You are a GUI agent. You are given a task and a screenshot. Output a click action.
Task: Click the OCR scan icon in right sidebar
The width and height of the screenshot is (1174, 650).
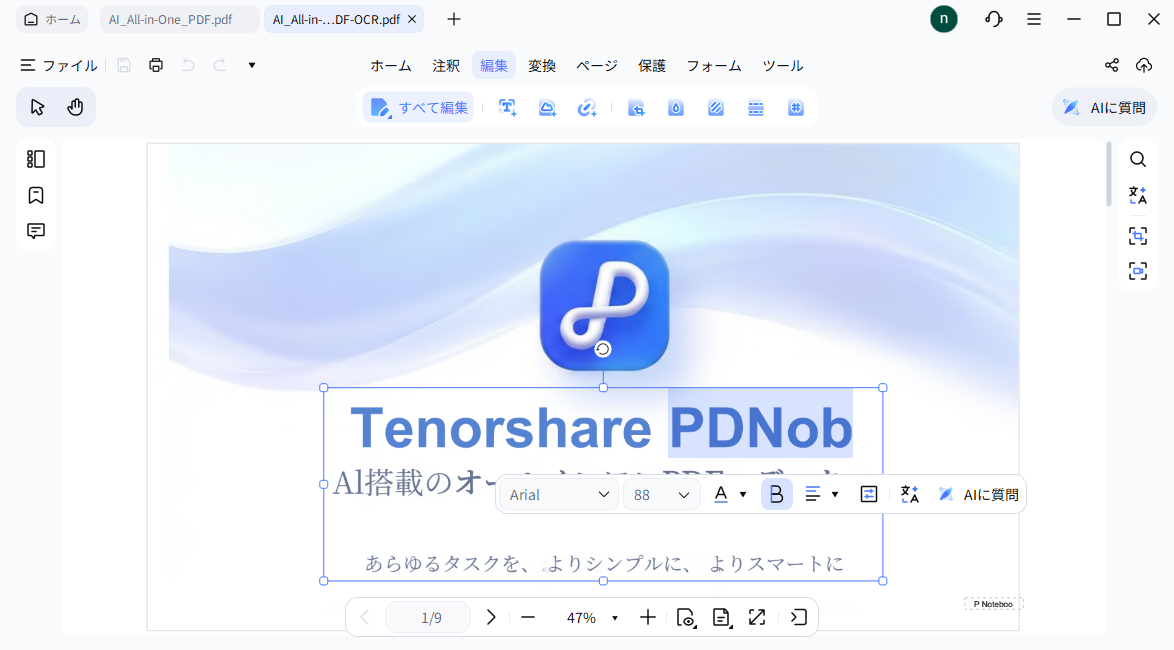tap(1138, 236)
